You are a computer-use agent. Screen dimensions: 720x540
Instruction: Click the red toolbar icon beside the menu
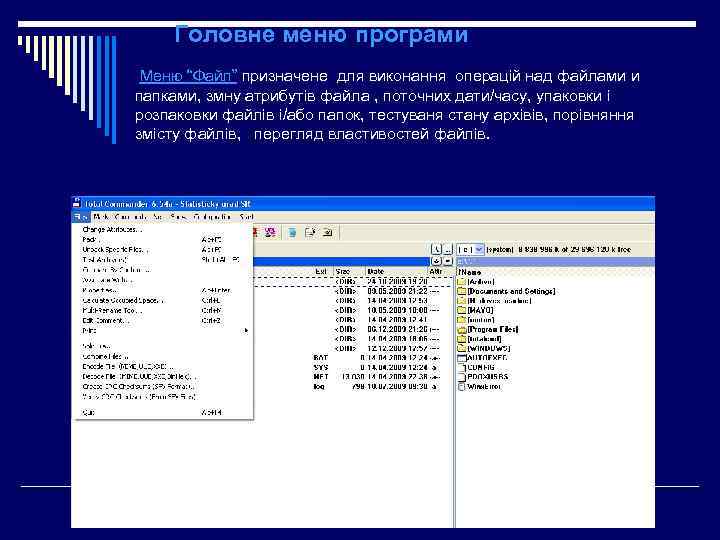[x=257, y=232]
